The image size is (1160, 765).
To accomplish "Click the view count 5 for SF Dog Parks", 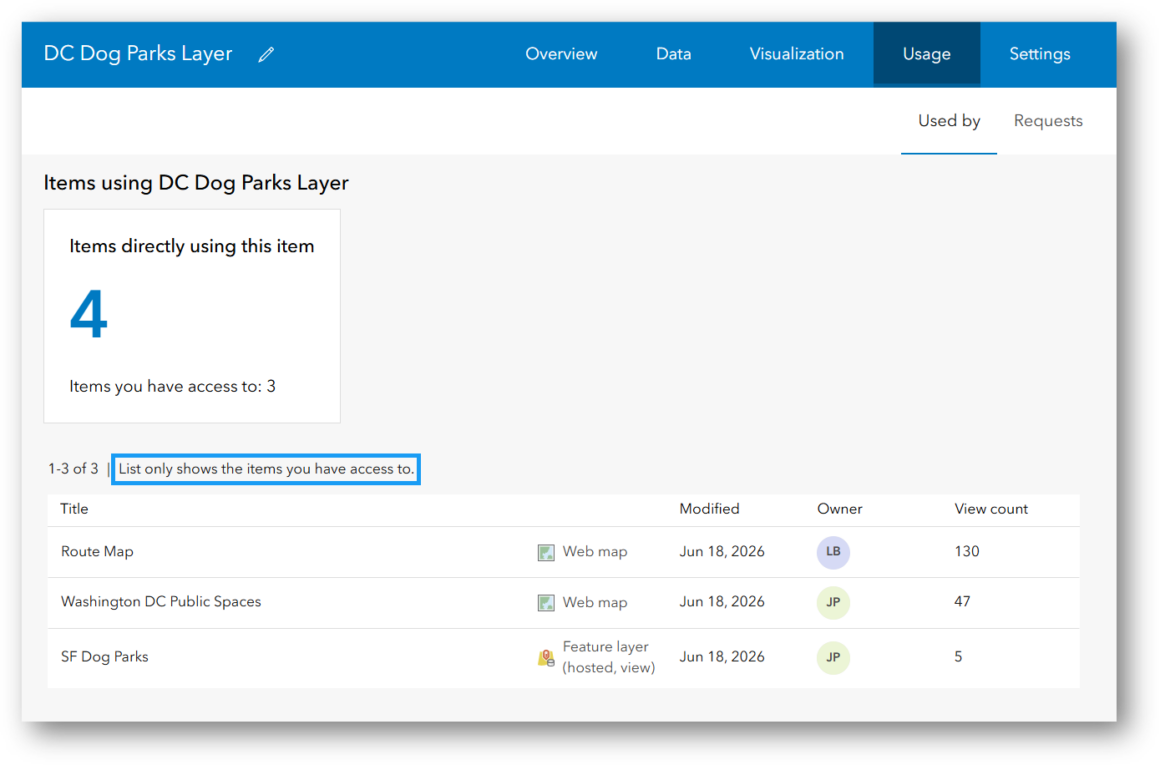I will [958, 656].
